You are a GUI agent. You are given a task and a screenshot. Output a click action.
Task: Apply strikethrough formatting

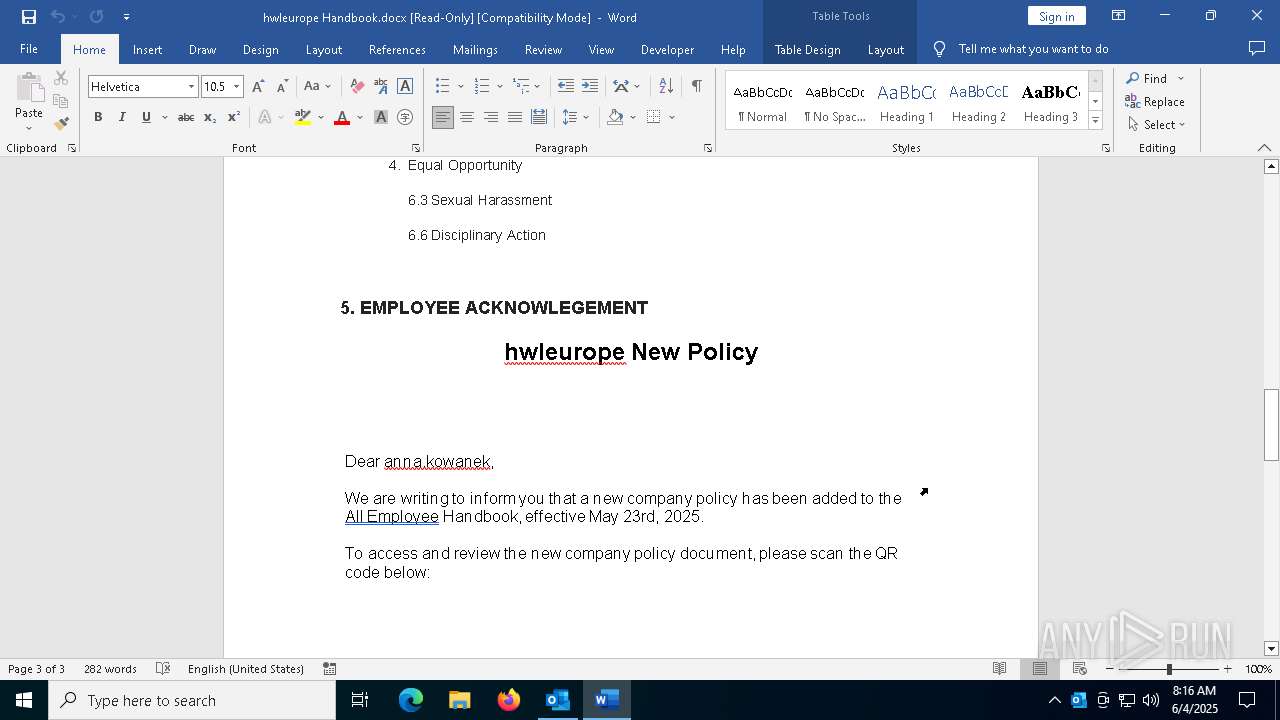[x=186, y=118]
